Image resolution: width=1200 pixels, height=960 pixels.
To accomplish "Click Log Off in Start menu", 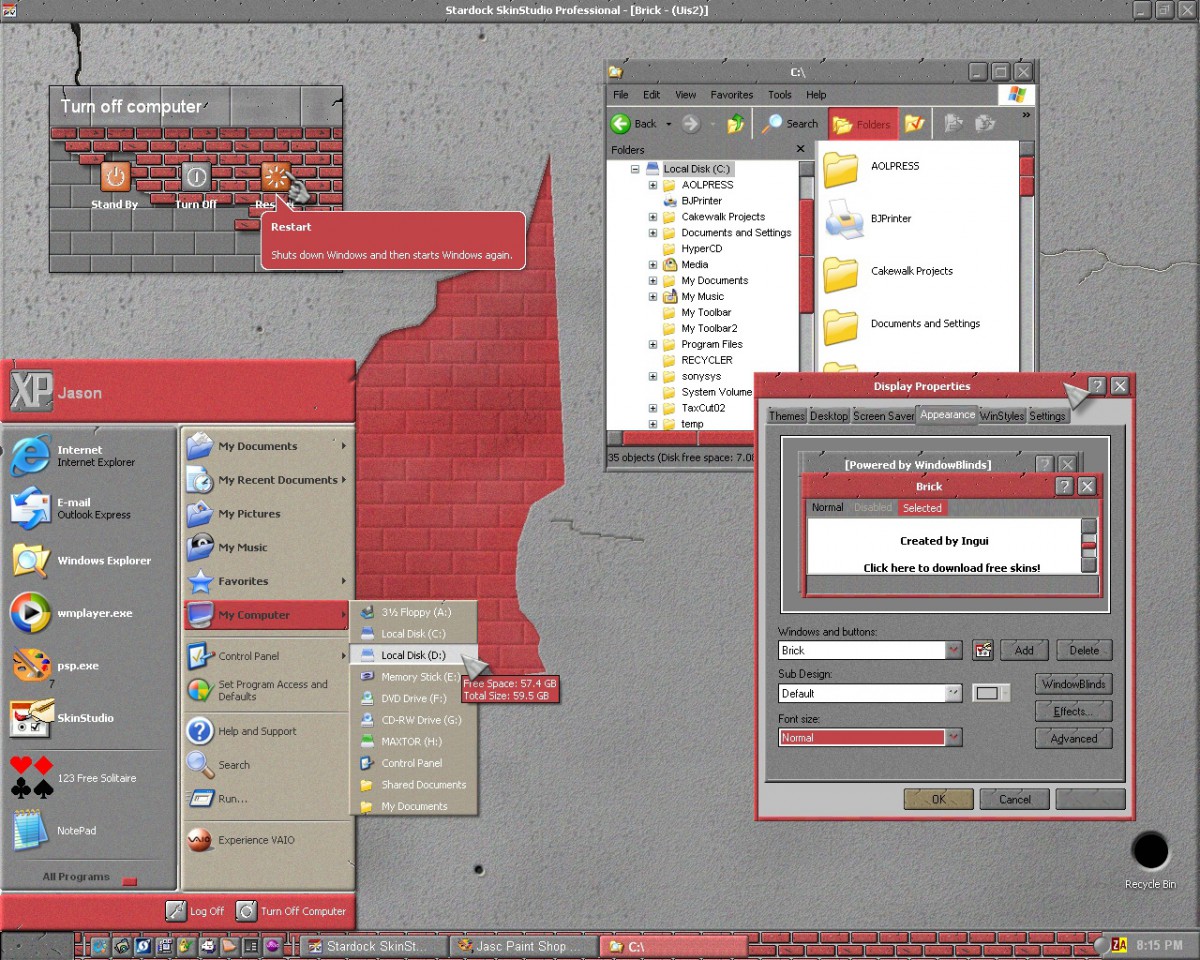I will (x=196, y=911).
